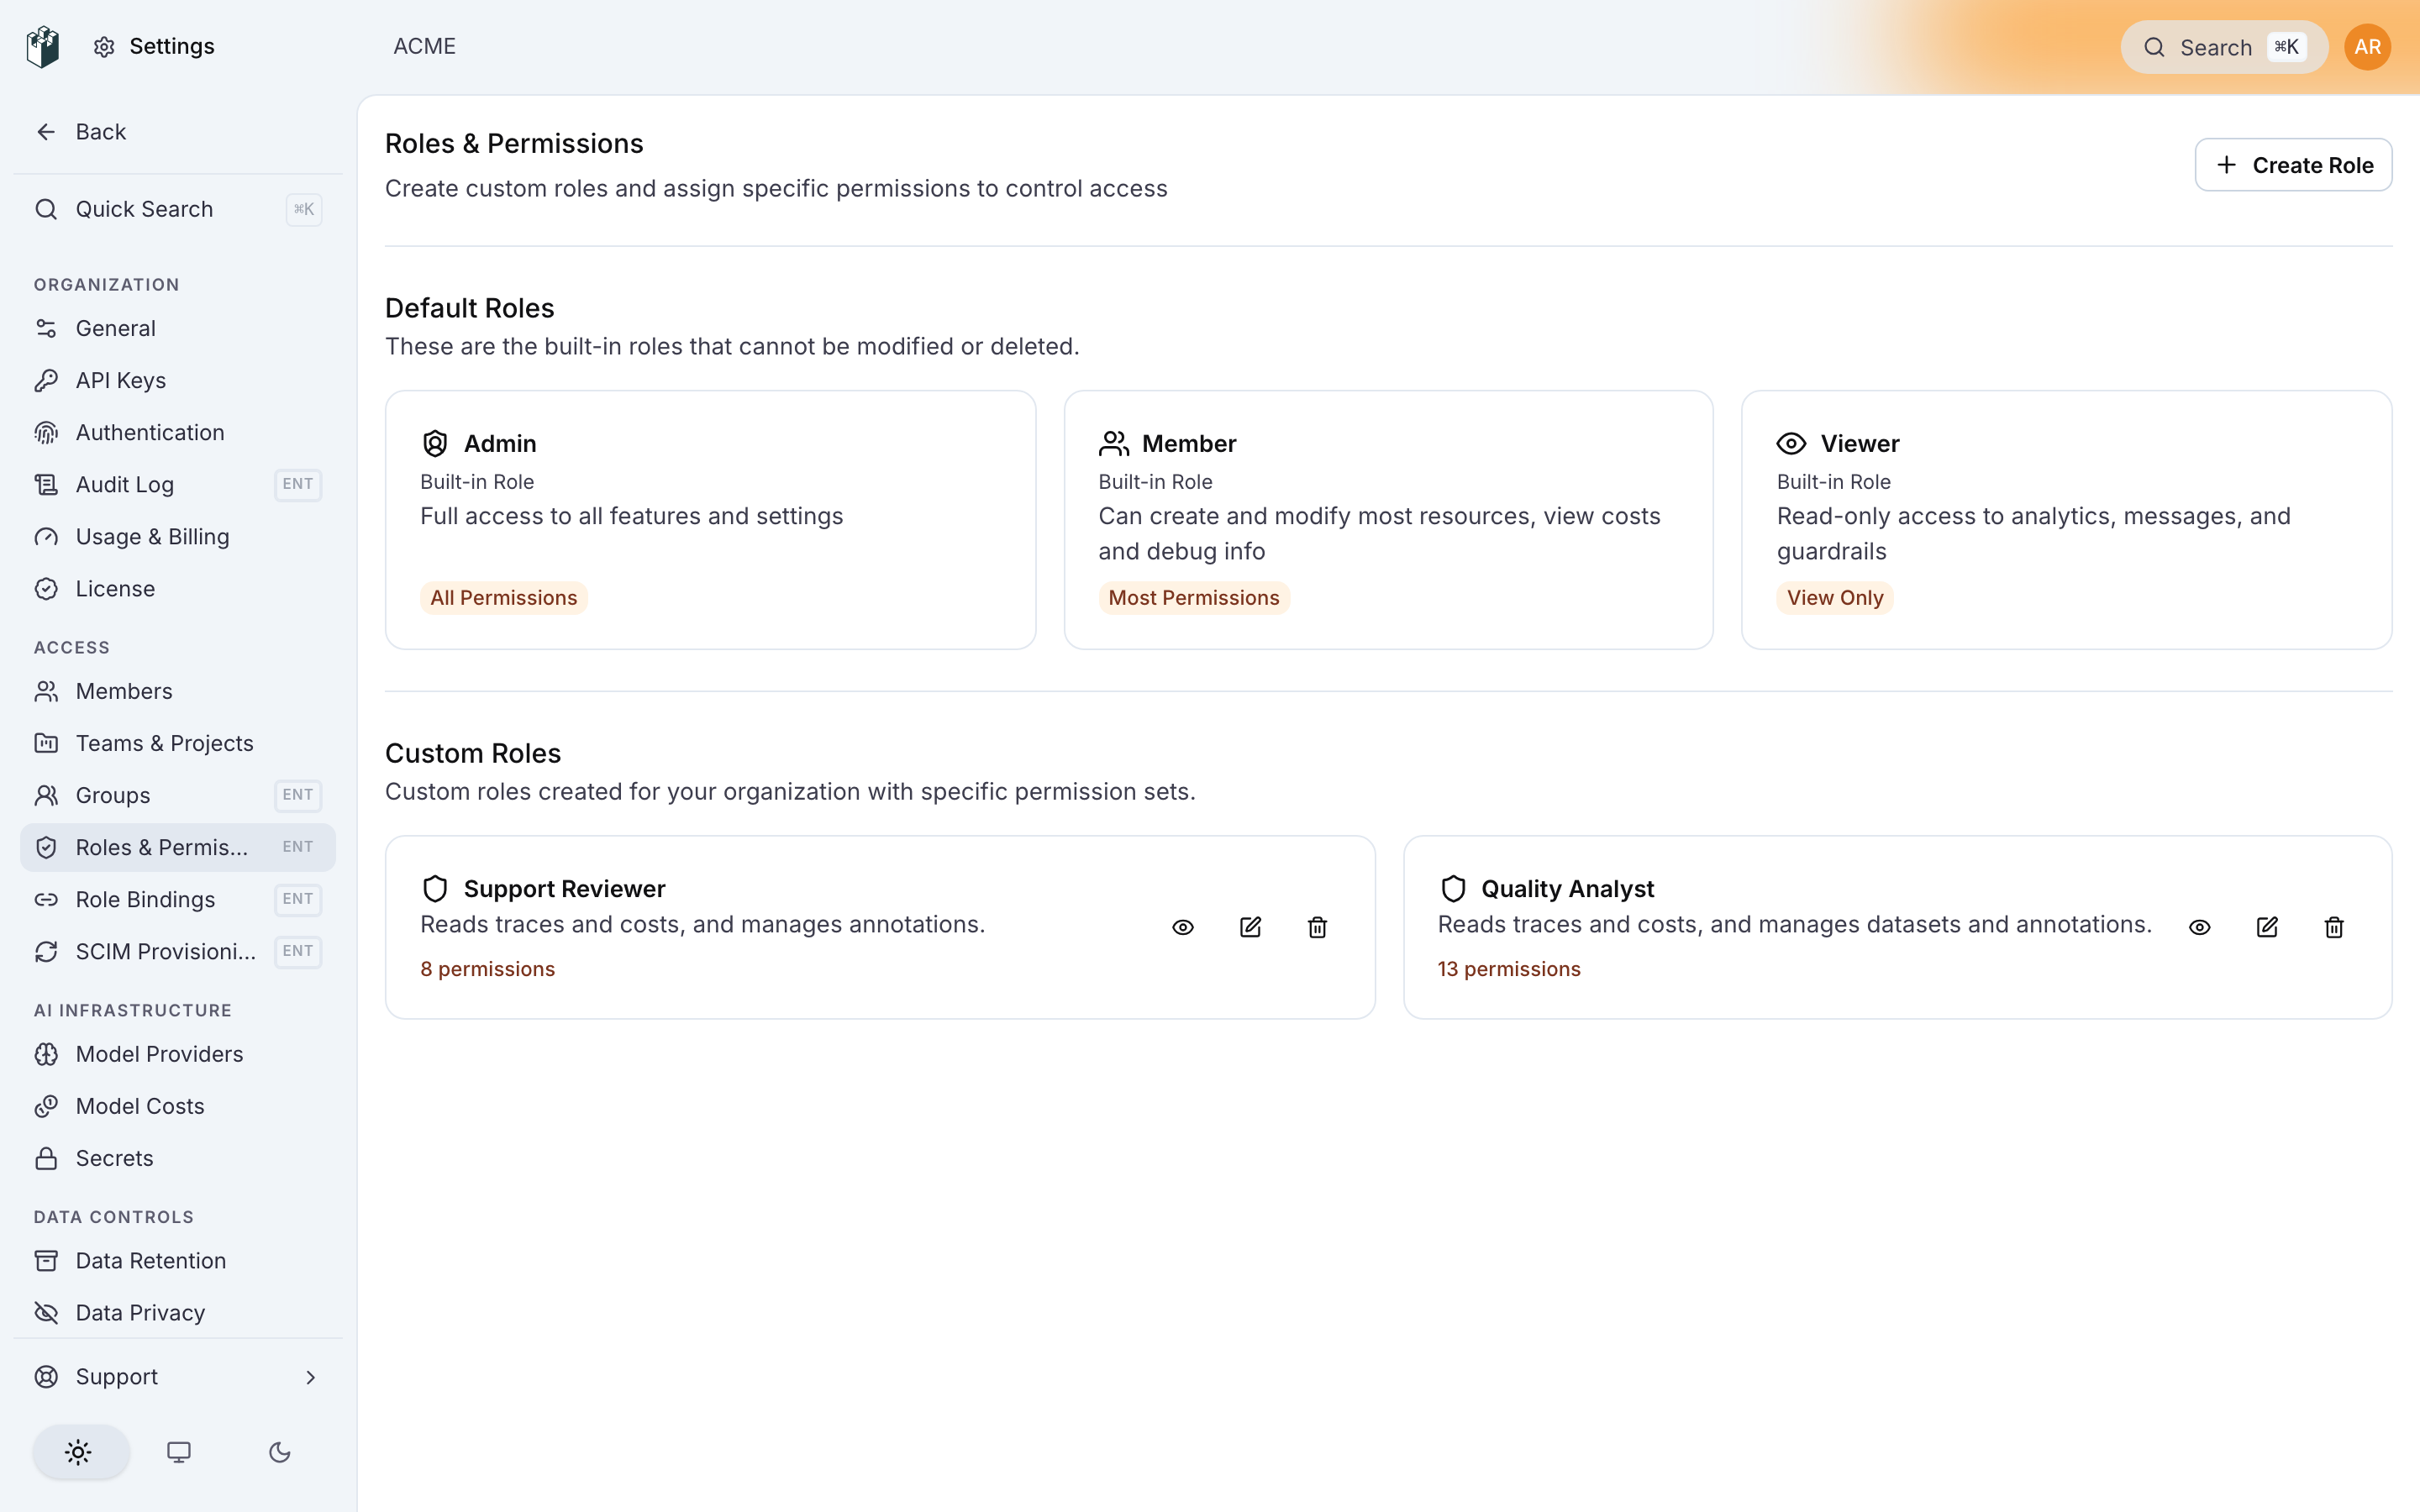2420x1512 pixels.
Task: Open the Groups page
Action: point(178,795)
